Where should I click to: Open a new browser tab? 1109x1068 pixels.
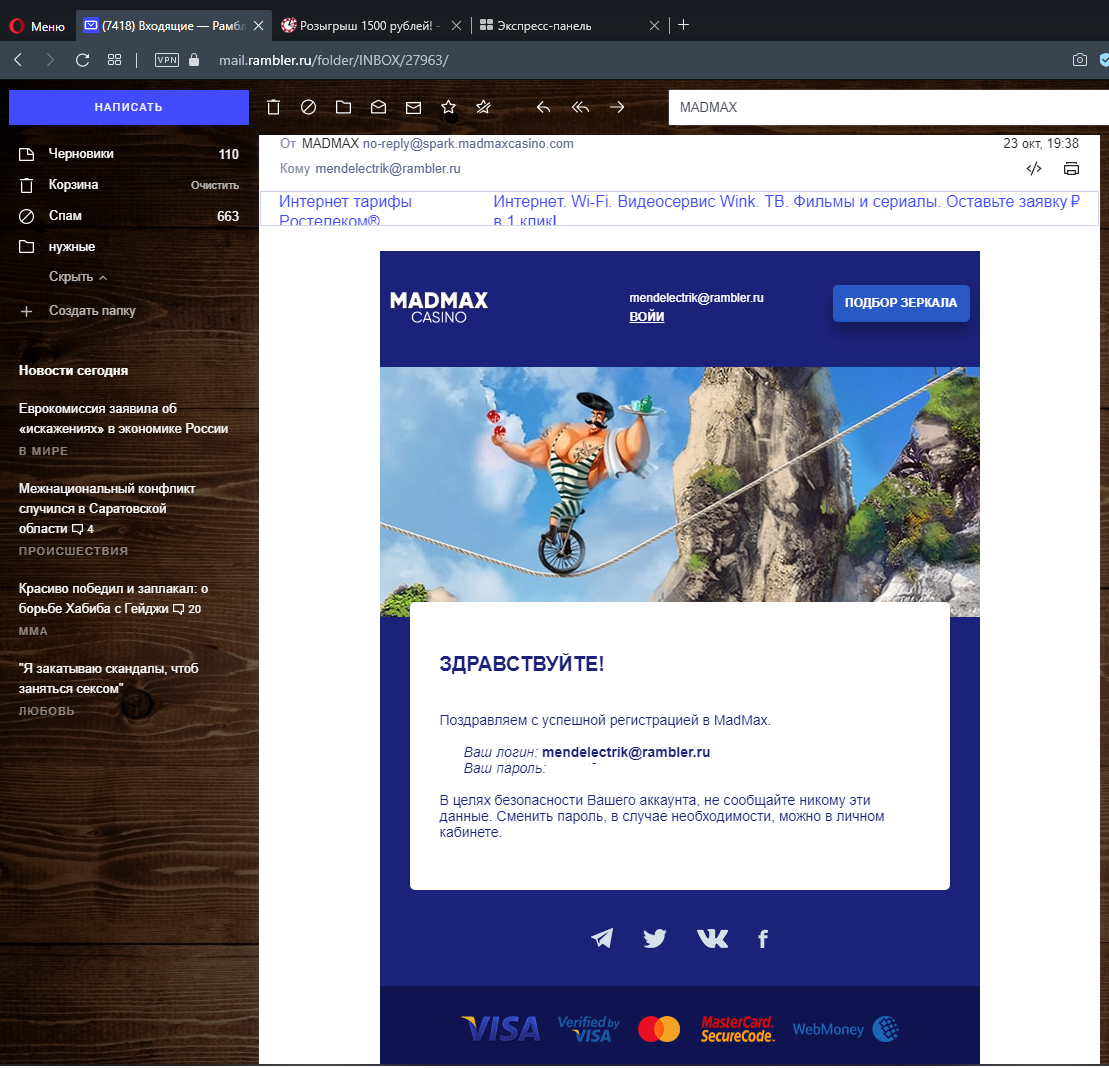683,25
